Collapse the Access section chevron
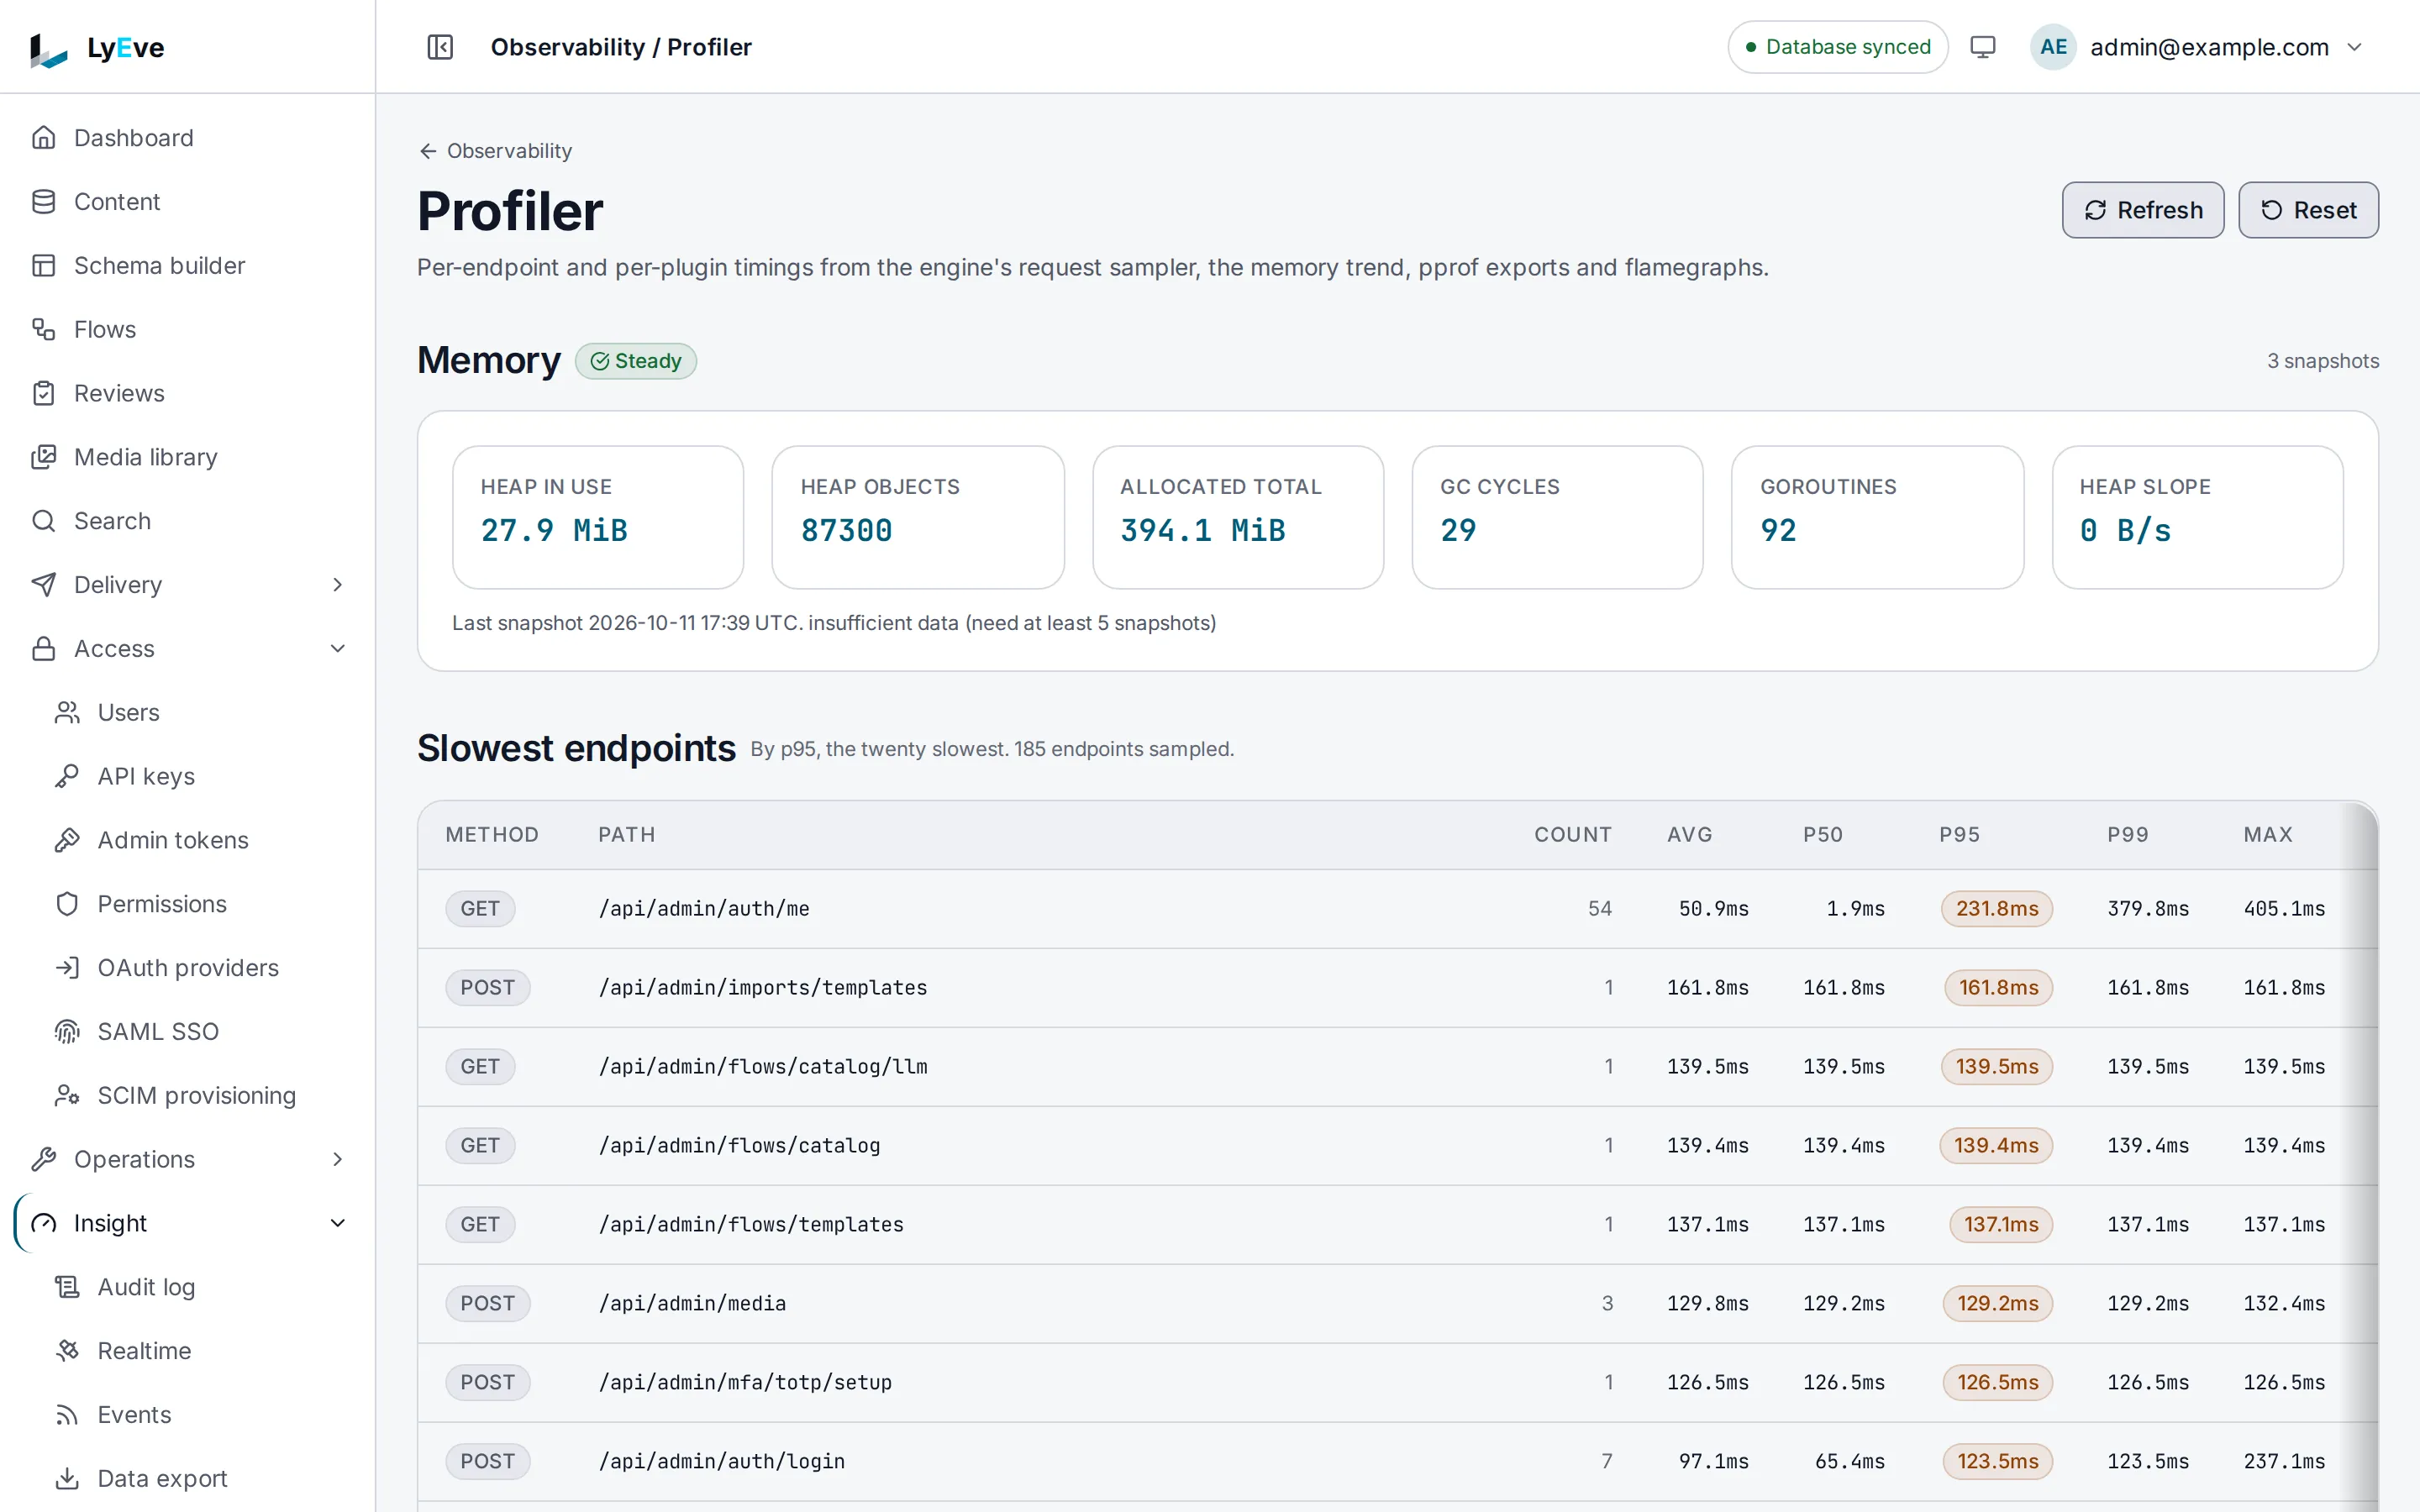The image size is (2420, 1512). tap(338, 649)
